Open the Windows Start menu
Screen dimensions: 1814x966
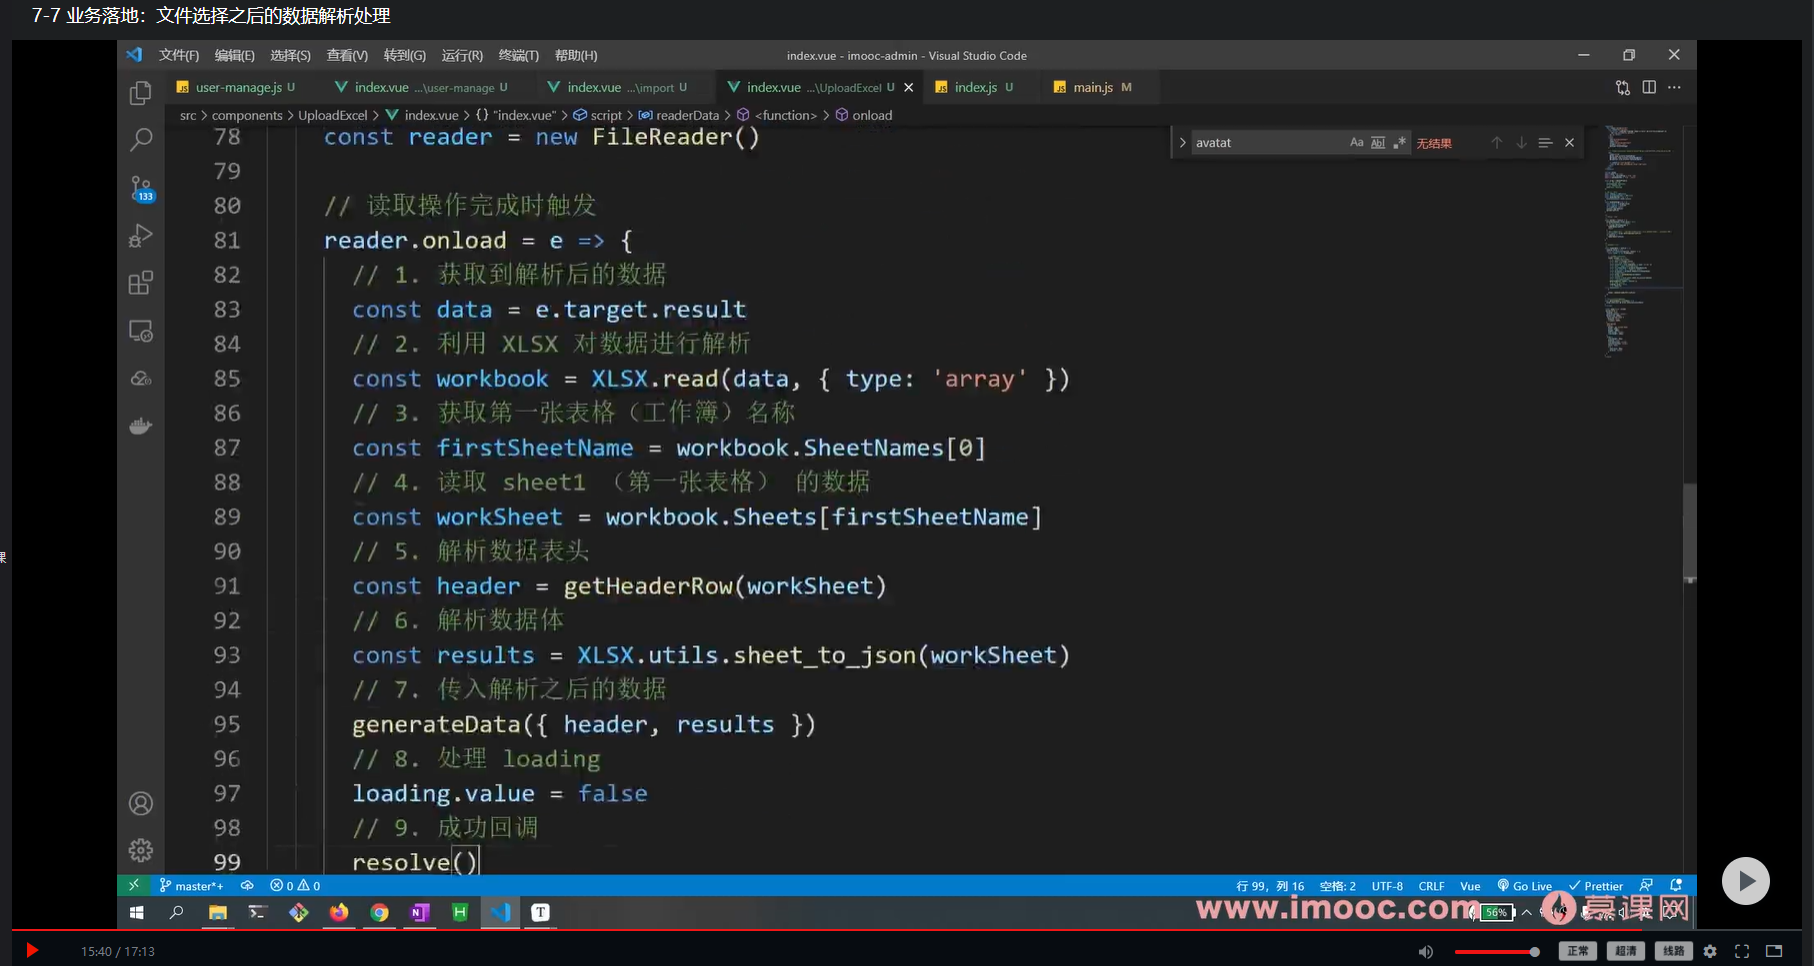[137, 912]
